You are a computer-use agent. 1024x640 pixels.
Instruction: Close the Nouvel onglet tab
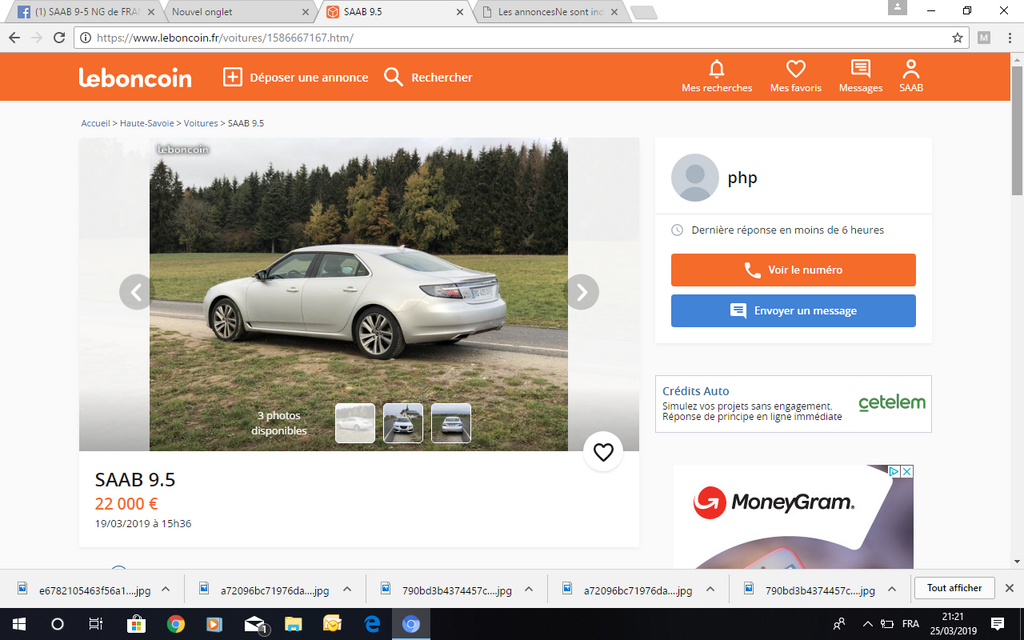306,12
